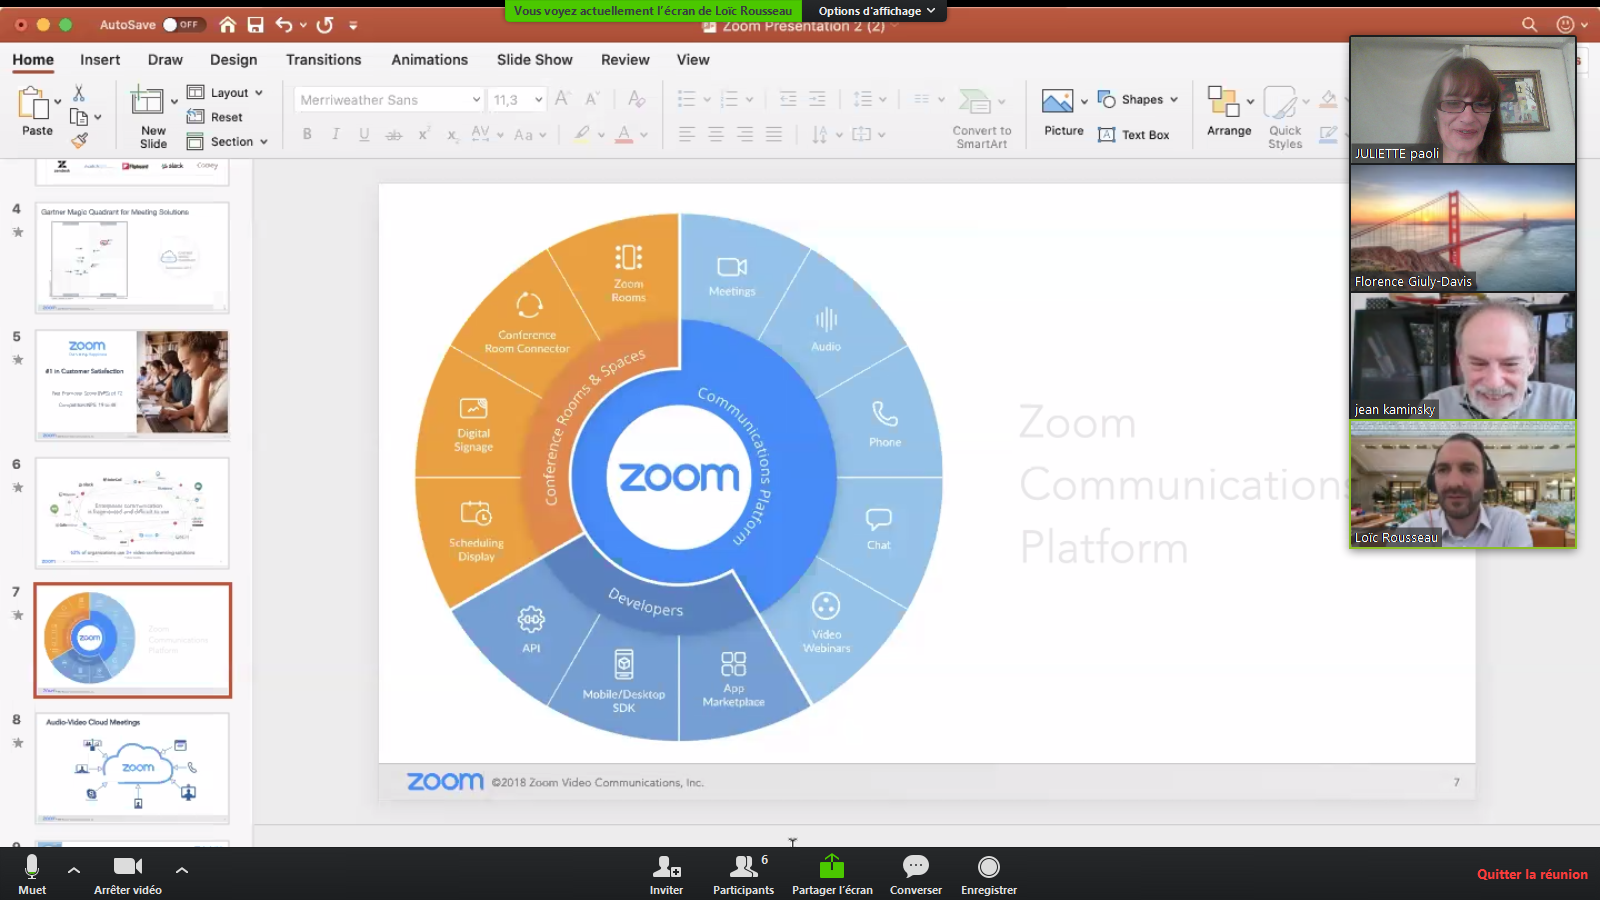This screenshot has height=900, width=1600.
Task: Open the Review tab
Action: [625, 60]
